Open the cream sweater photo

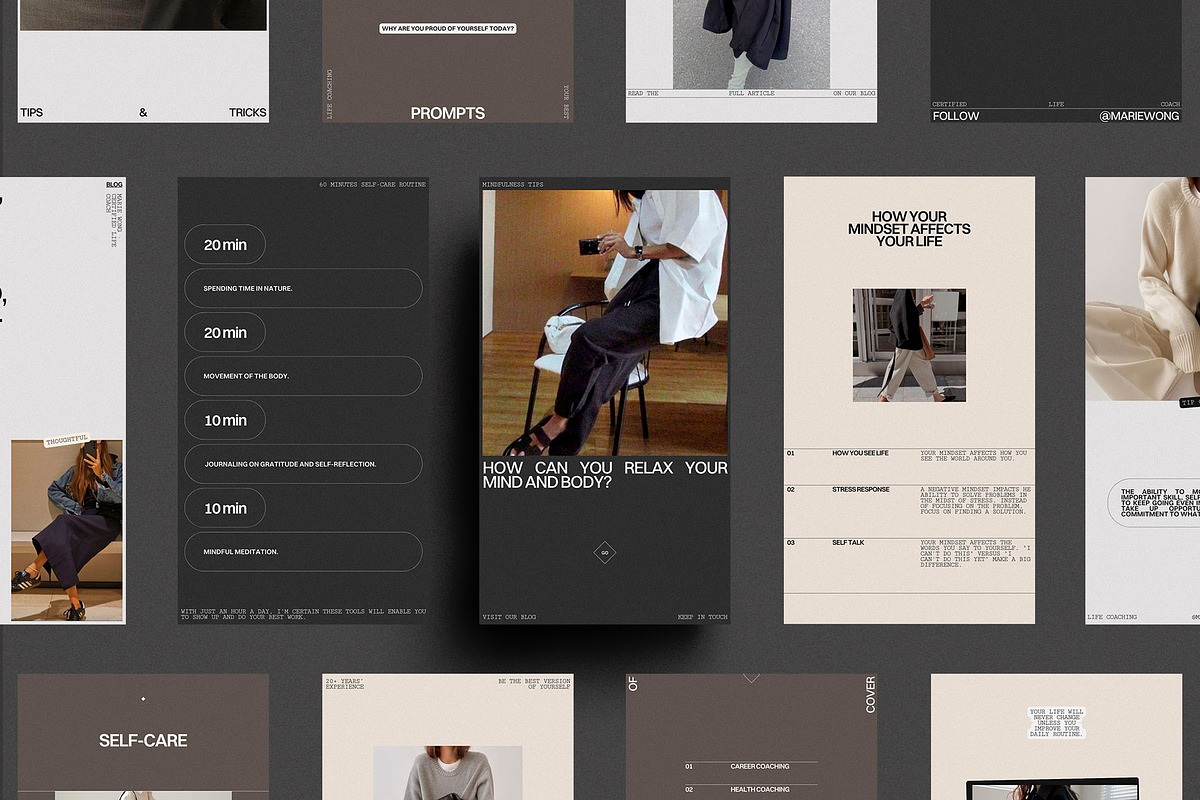click(x=1143, y=289)
